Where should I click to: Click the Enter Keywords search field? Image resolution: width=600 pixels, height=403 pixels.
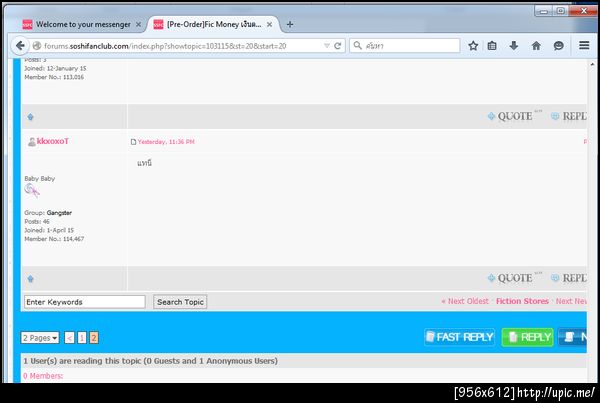pyautogui.click(x=85, y=302)
